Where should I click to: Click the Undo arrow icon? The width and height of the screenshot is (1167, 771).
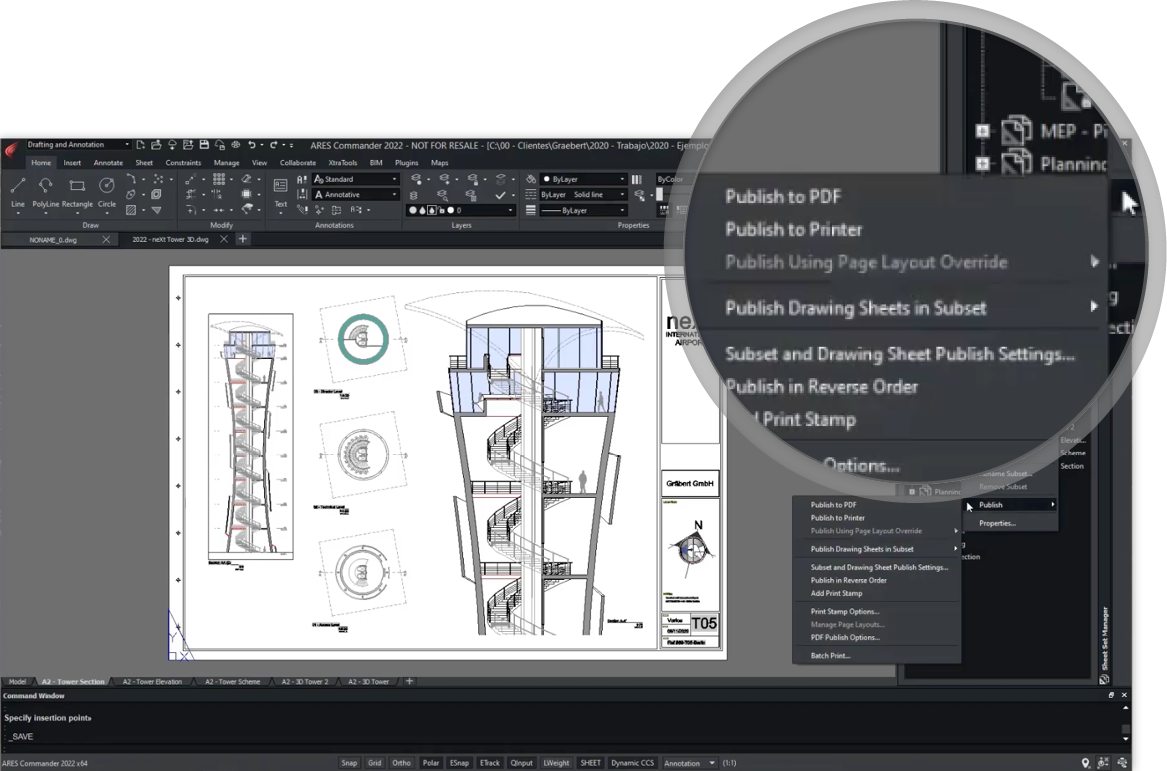[252, 145]
